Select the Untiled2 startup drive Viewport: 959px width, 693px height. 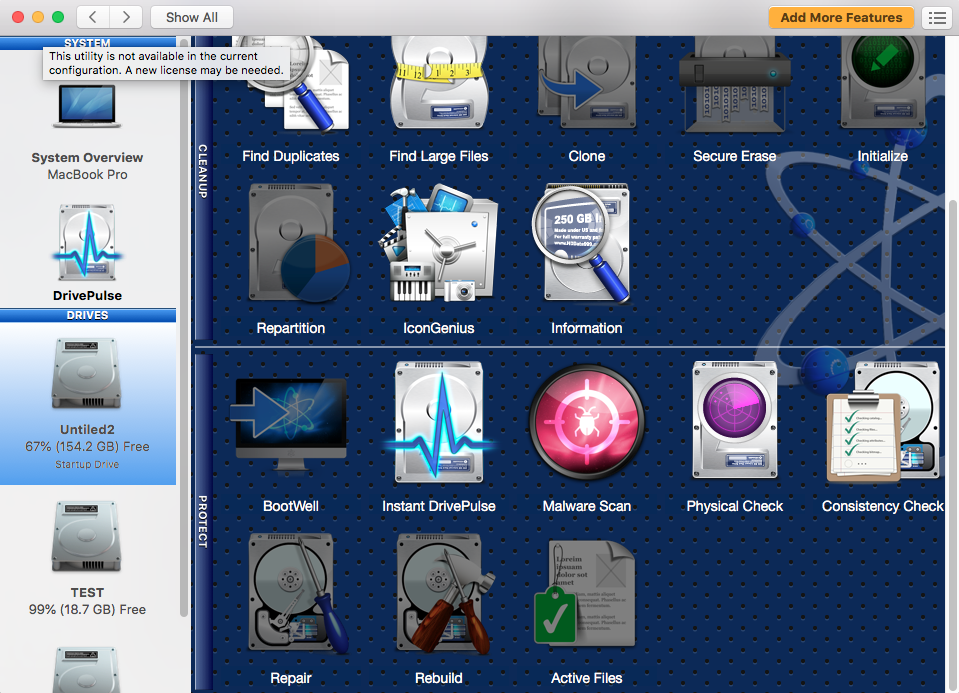(x=87, y=404)
